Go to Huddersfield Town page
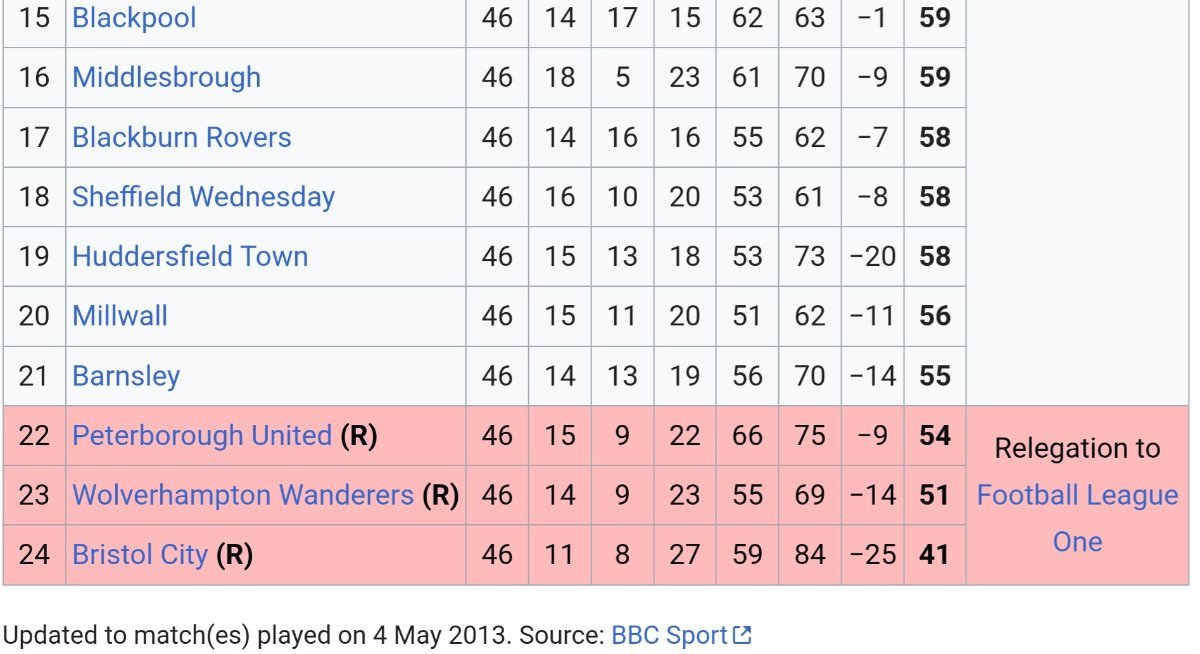 pos(189,256)
